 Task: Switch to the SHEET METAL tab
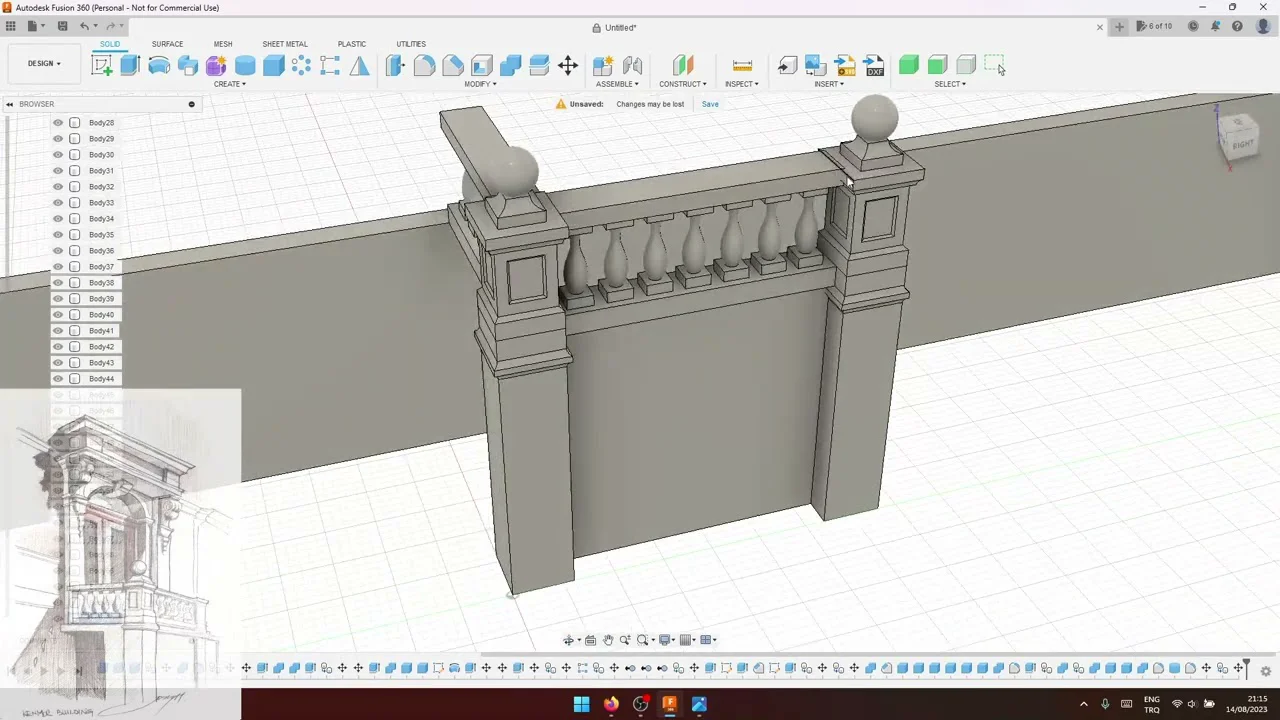285,44
